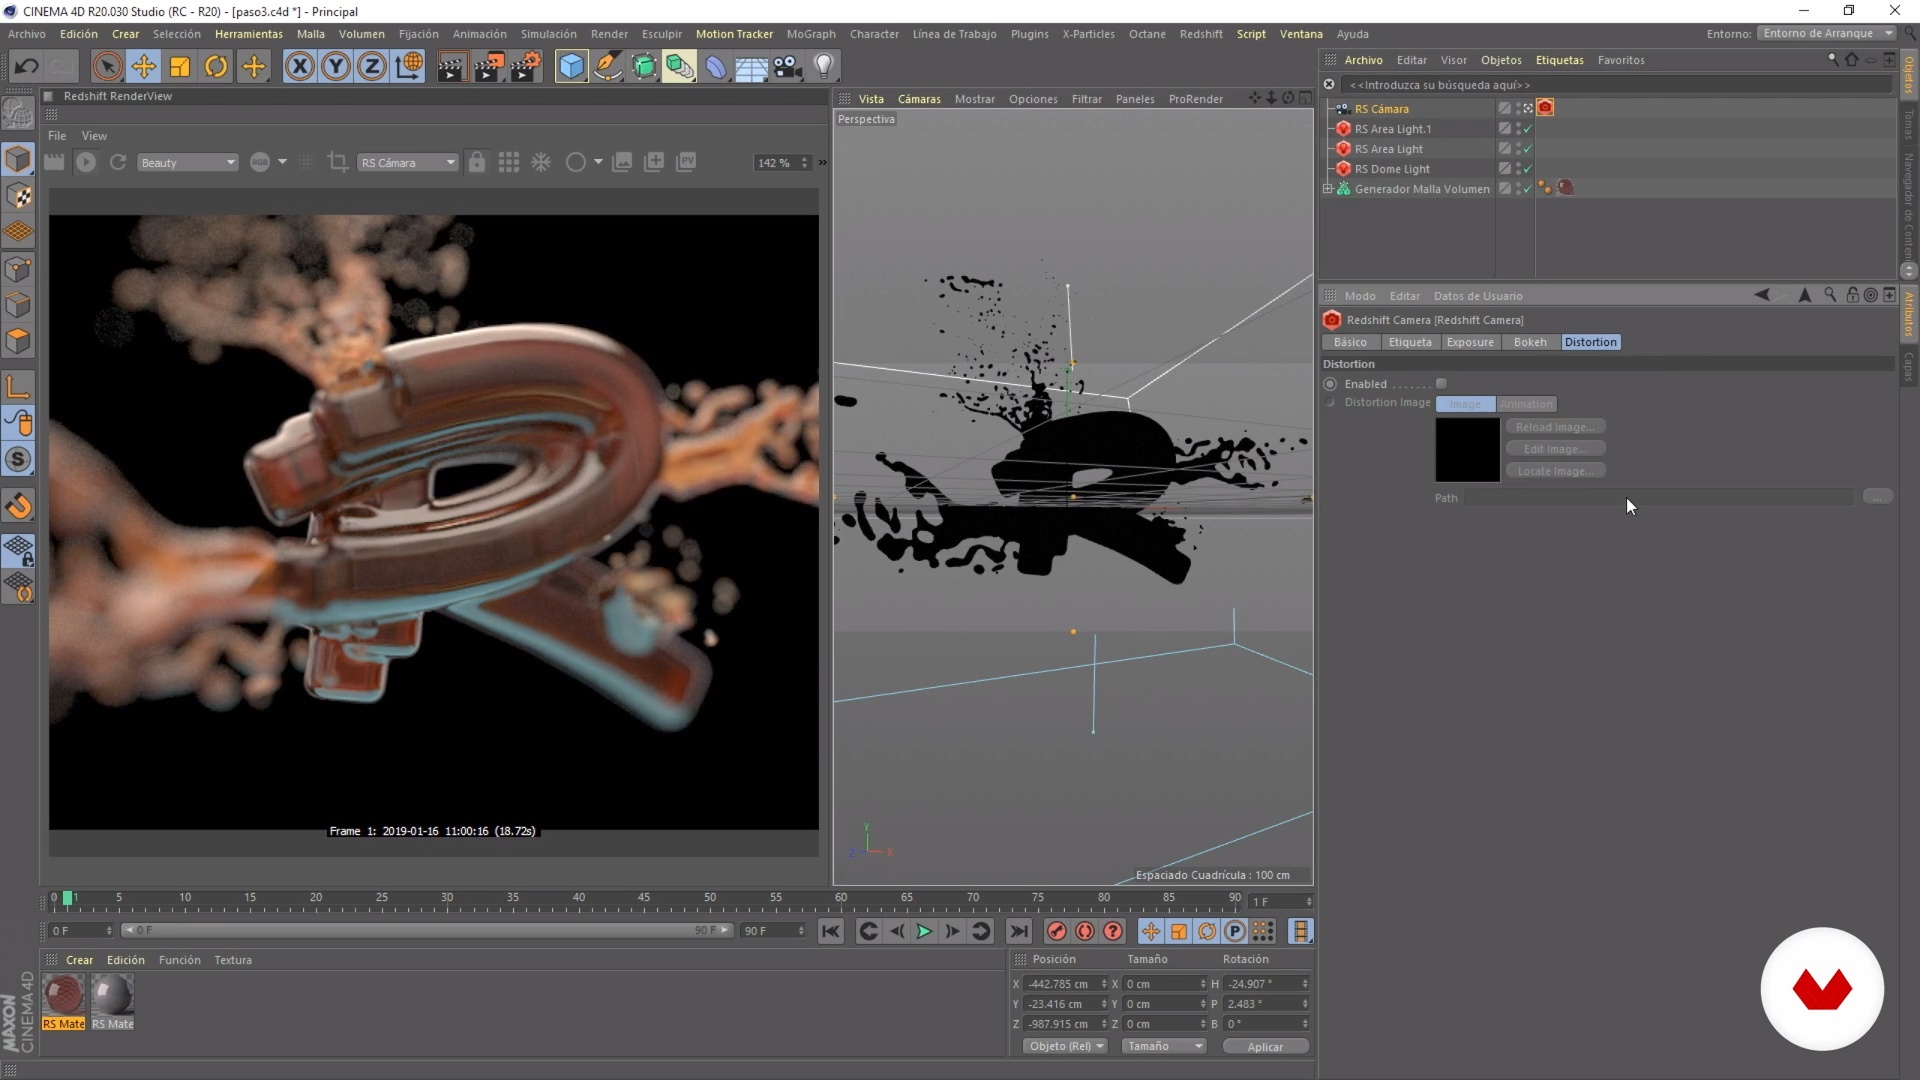Image resolution: width=1920 pixels, height=1080 pixels.
Task: Toggle the Z axis lock
Action: [372, 67]
